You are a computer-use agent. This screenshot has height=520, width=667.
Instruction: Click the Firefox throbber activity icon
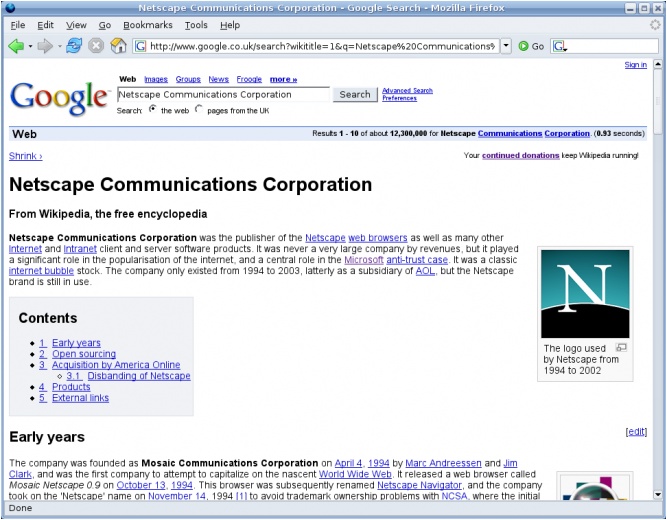pyautogui.click(x=655, y=25)
